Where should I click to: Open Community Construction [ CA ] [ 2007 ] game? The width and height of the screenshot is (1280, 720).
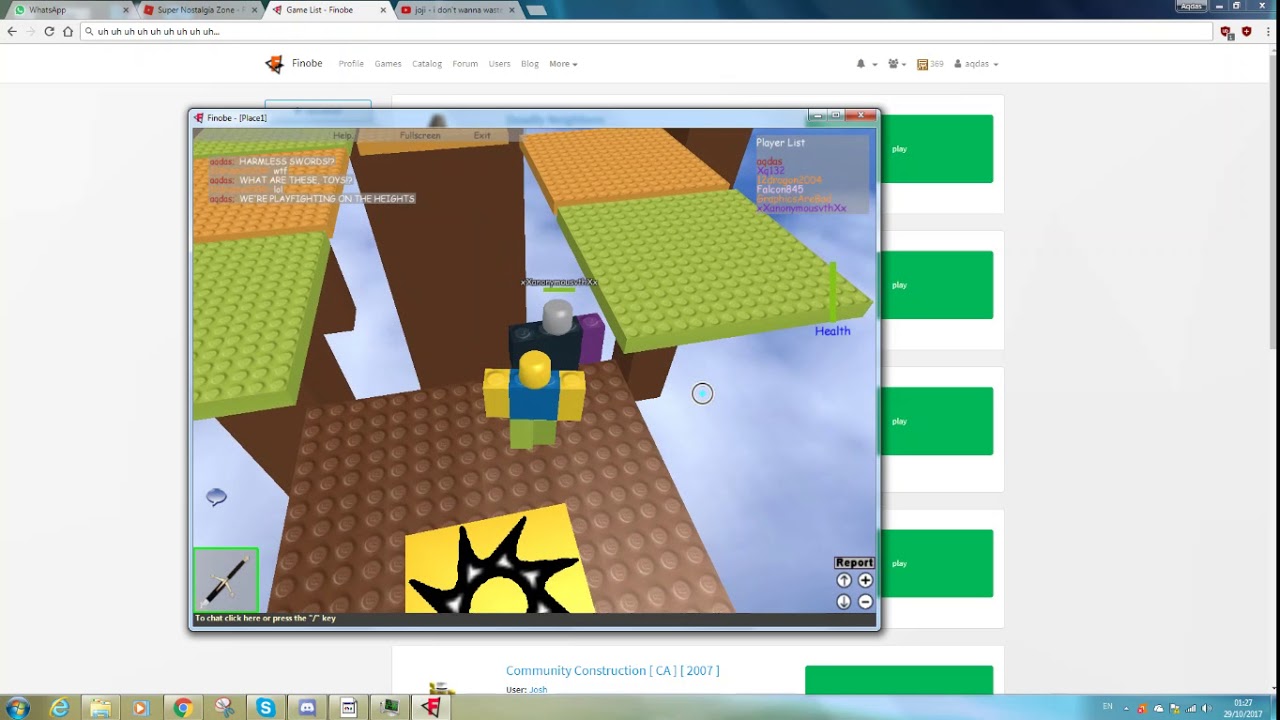coord(612,671)
